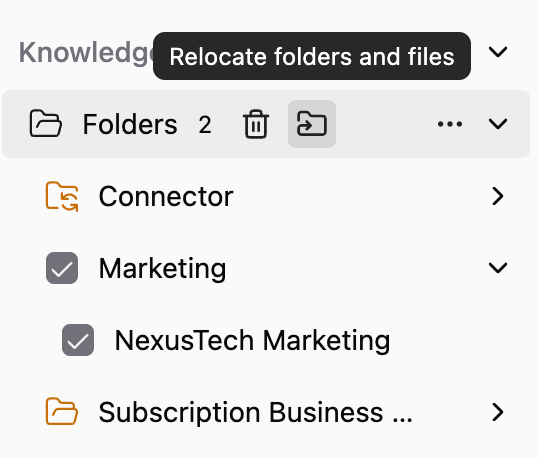Expand the Subscription Business folder arrow
538x458 pixels.
click(x=498, y=412)
